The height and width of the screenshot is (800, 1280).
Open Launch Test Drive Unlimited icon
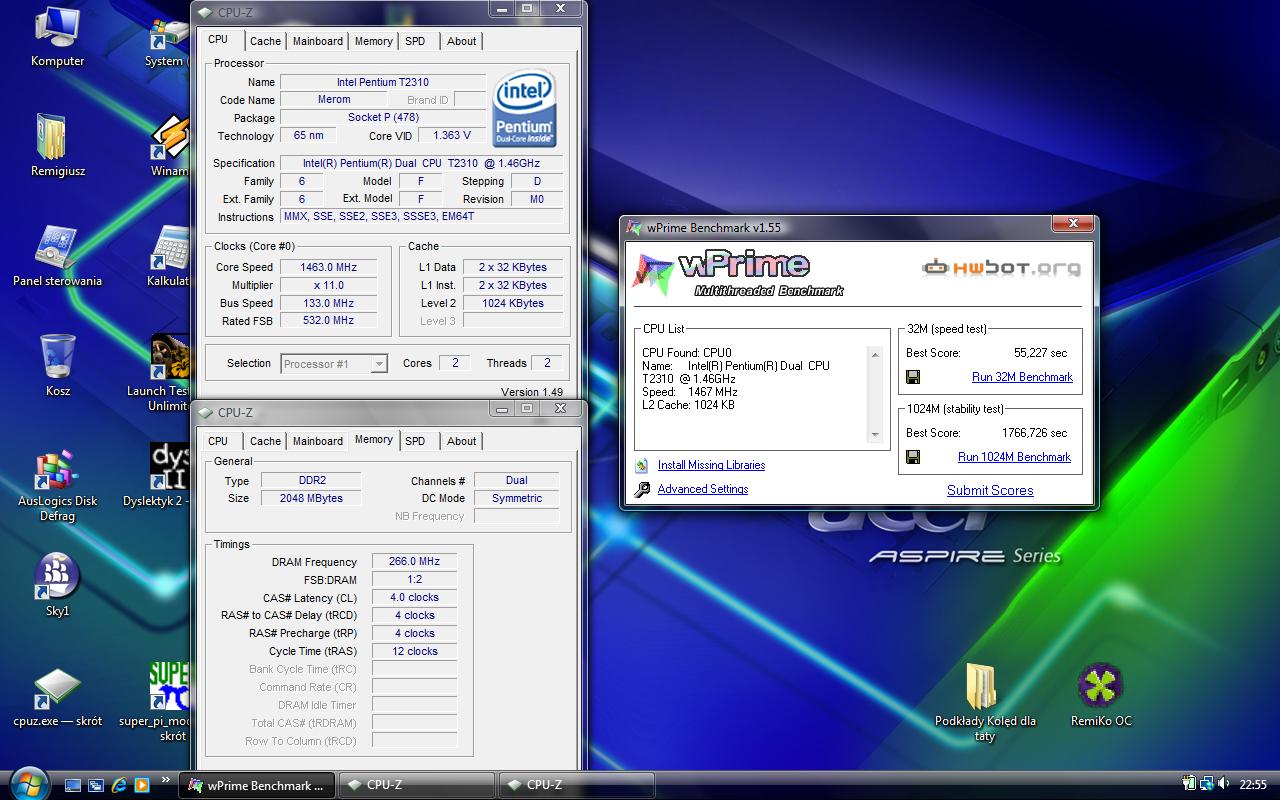(171, 358)
